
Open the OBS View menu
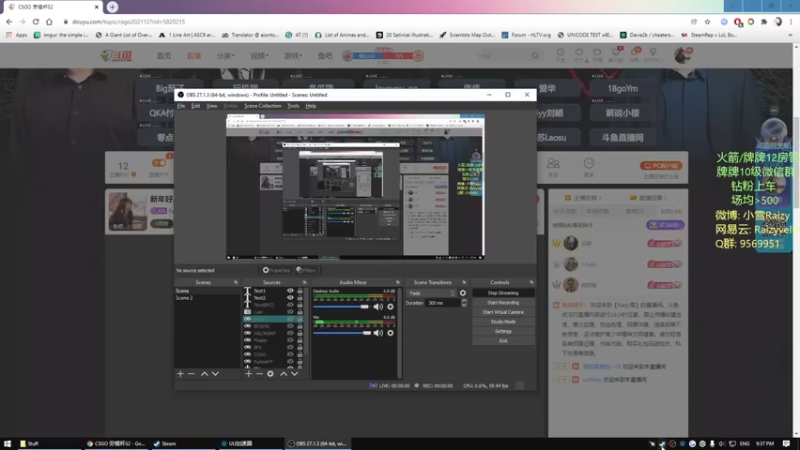pos(212,106)
